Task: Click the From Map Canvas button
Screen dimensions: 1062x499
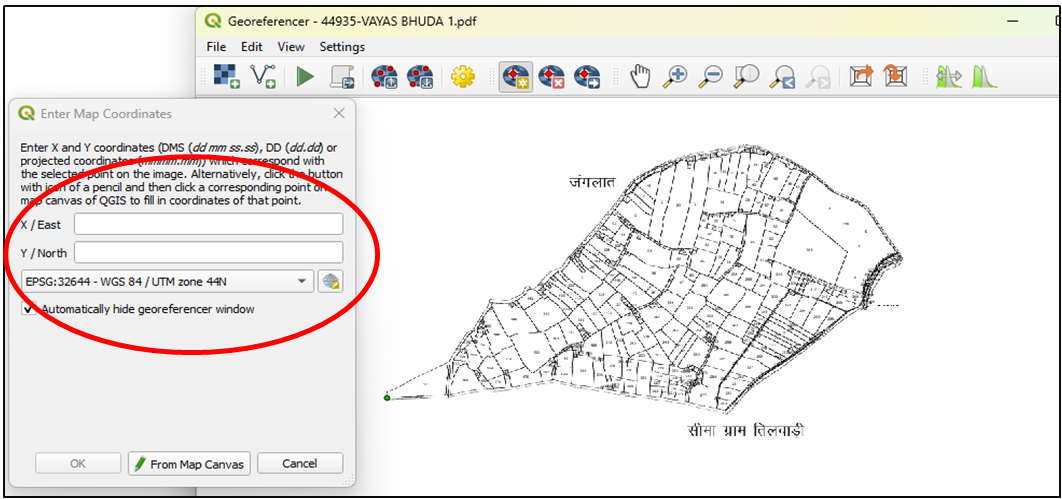Action: (188, 464)
